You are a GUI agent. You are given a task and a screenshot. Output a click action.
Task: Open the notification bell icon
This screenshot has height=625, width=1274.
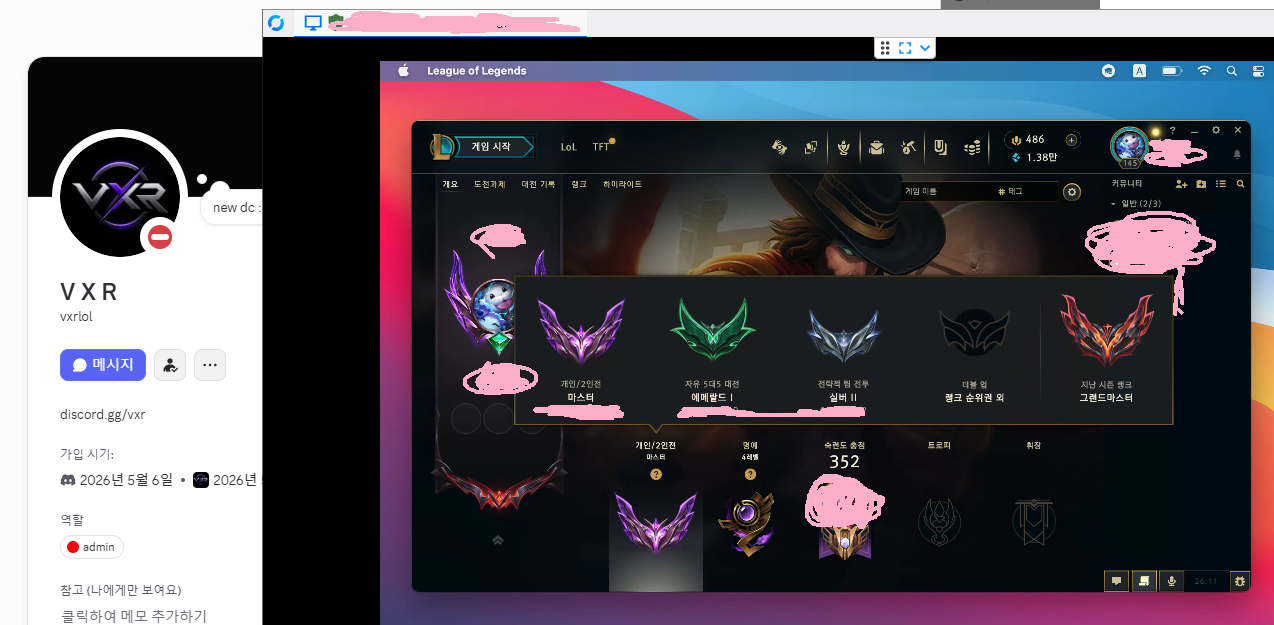click(1237, 154)
